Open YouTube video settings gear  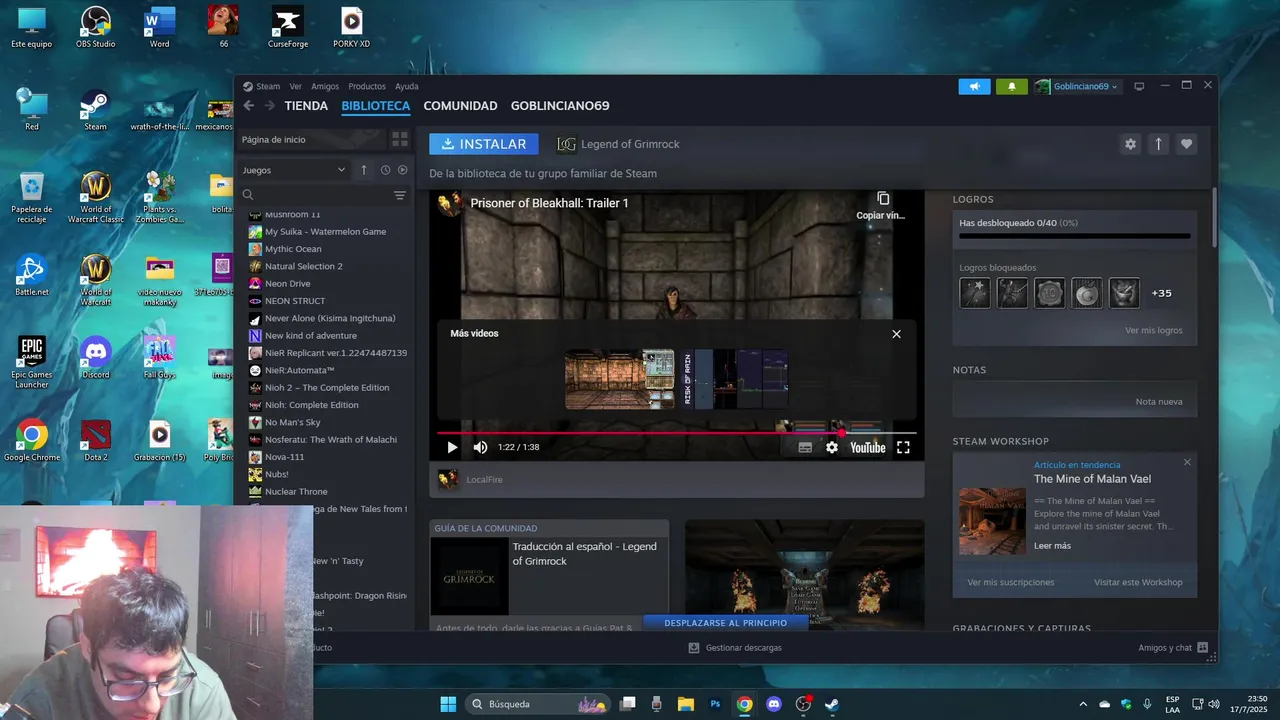(832, 447)
